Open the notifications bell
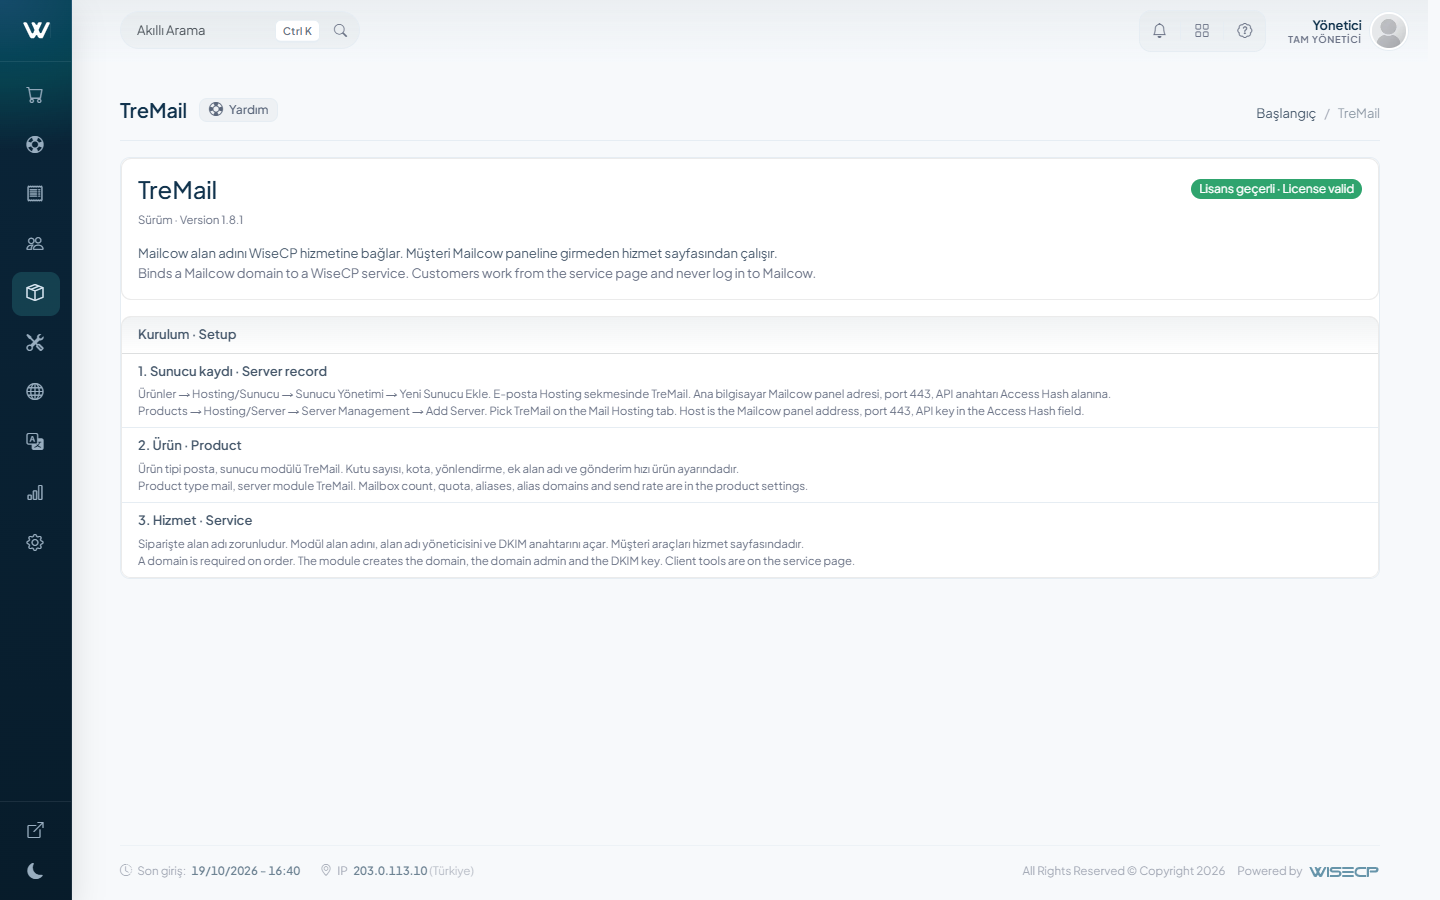The width and height of the screenshot is (1440, 900). pyautogui.click(x=1159, y=31)
